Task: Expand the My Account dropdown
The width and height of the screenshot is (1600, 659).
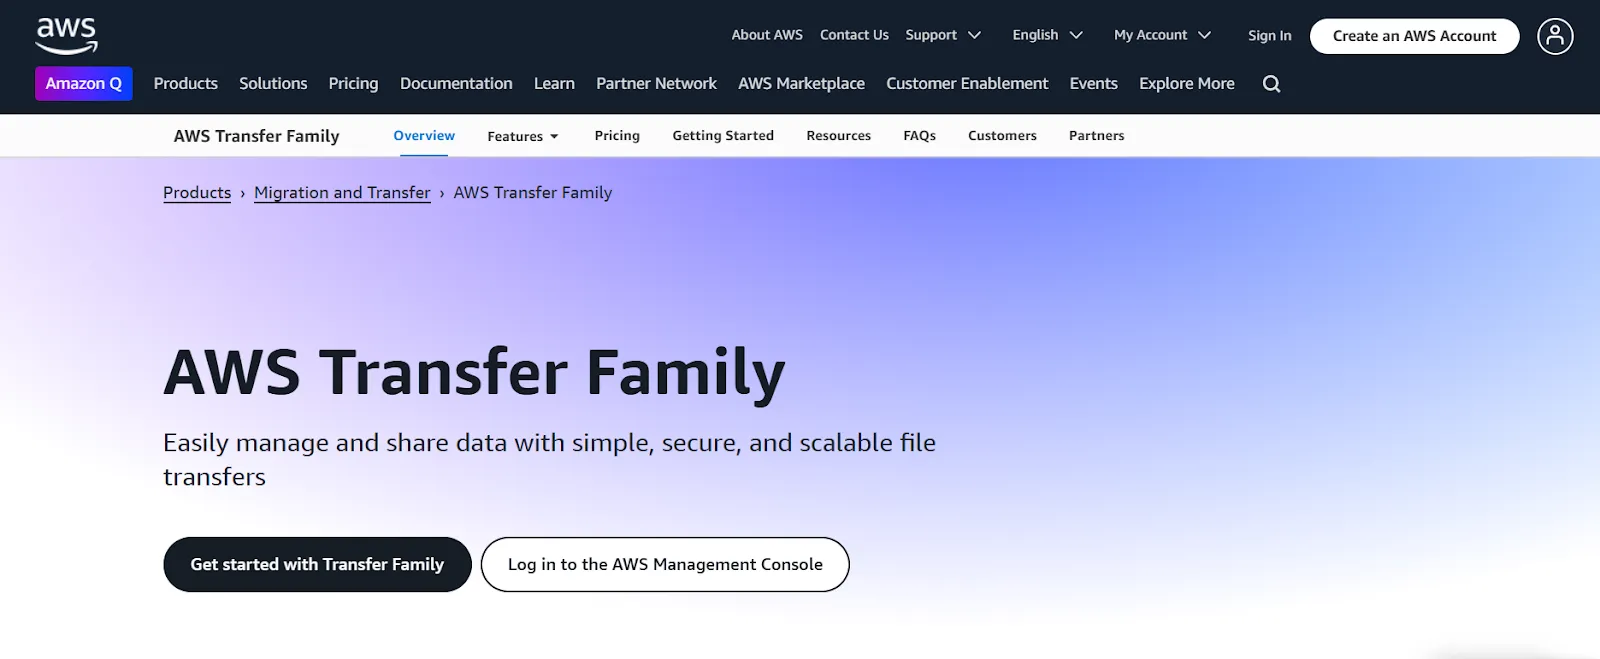Action: (1162, 35)
